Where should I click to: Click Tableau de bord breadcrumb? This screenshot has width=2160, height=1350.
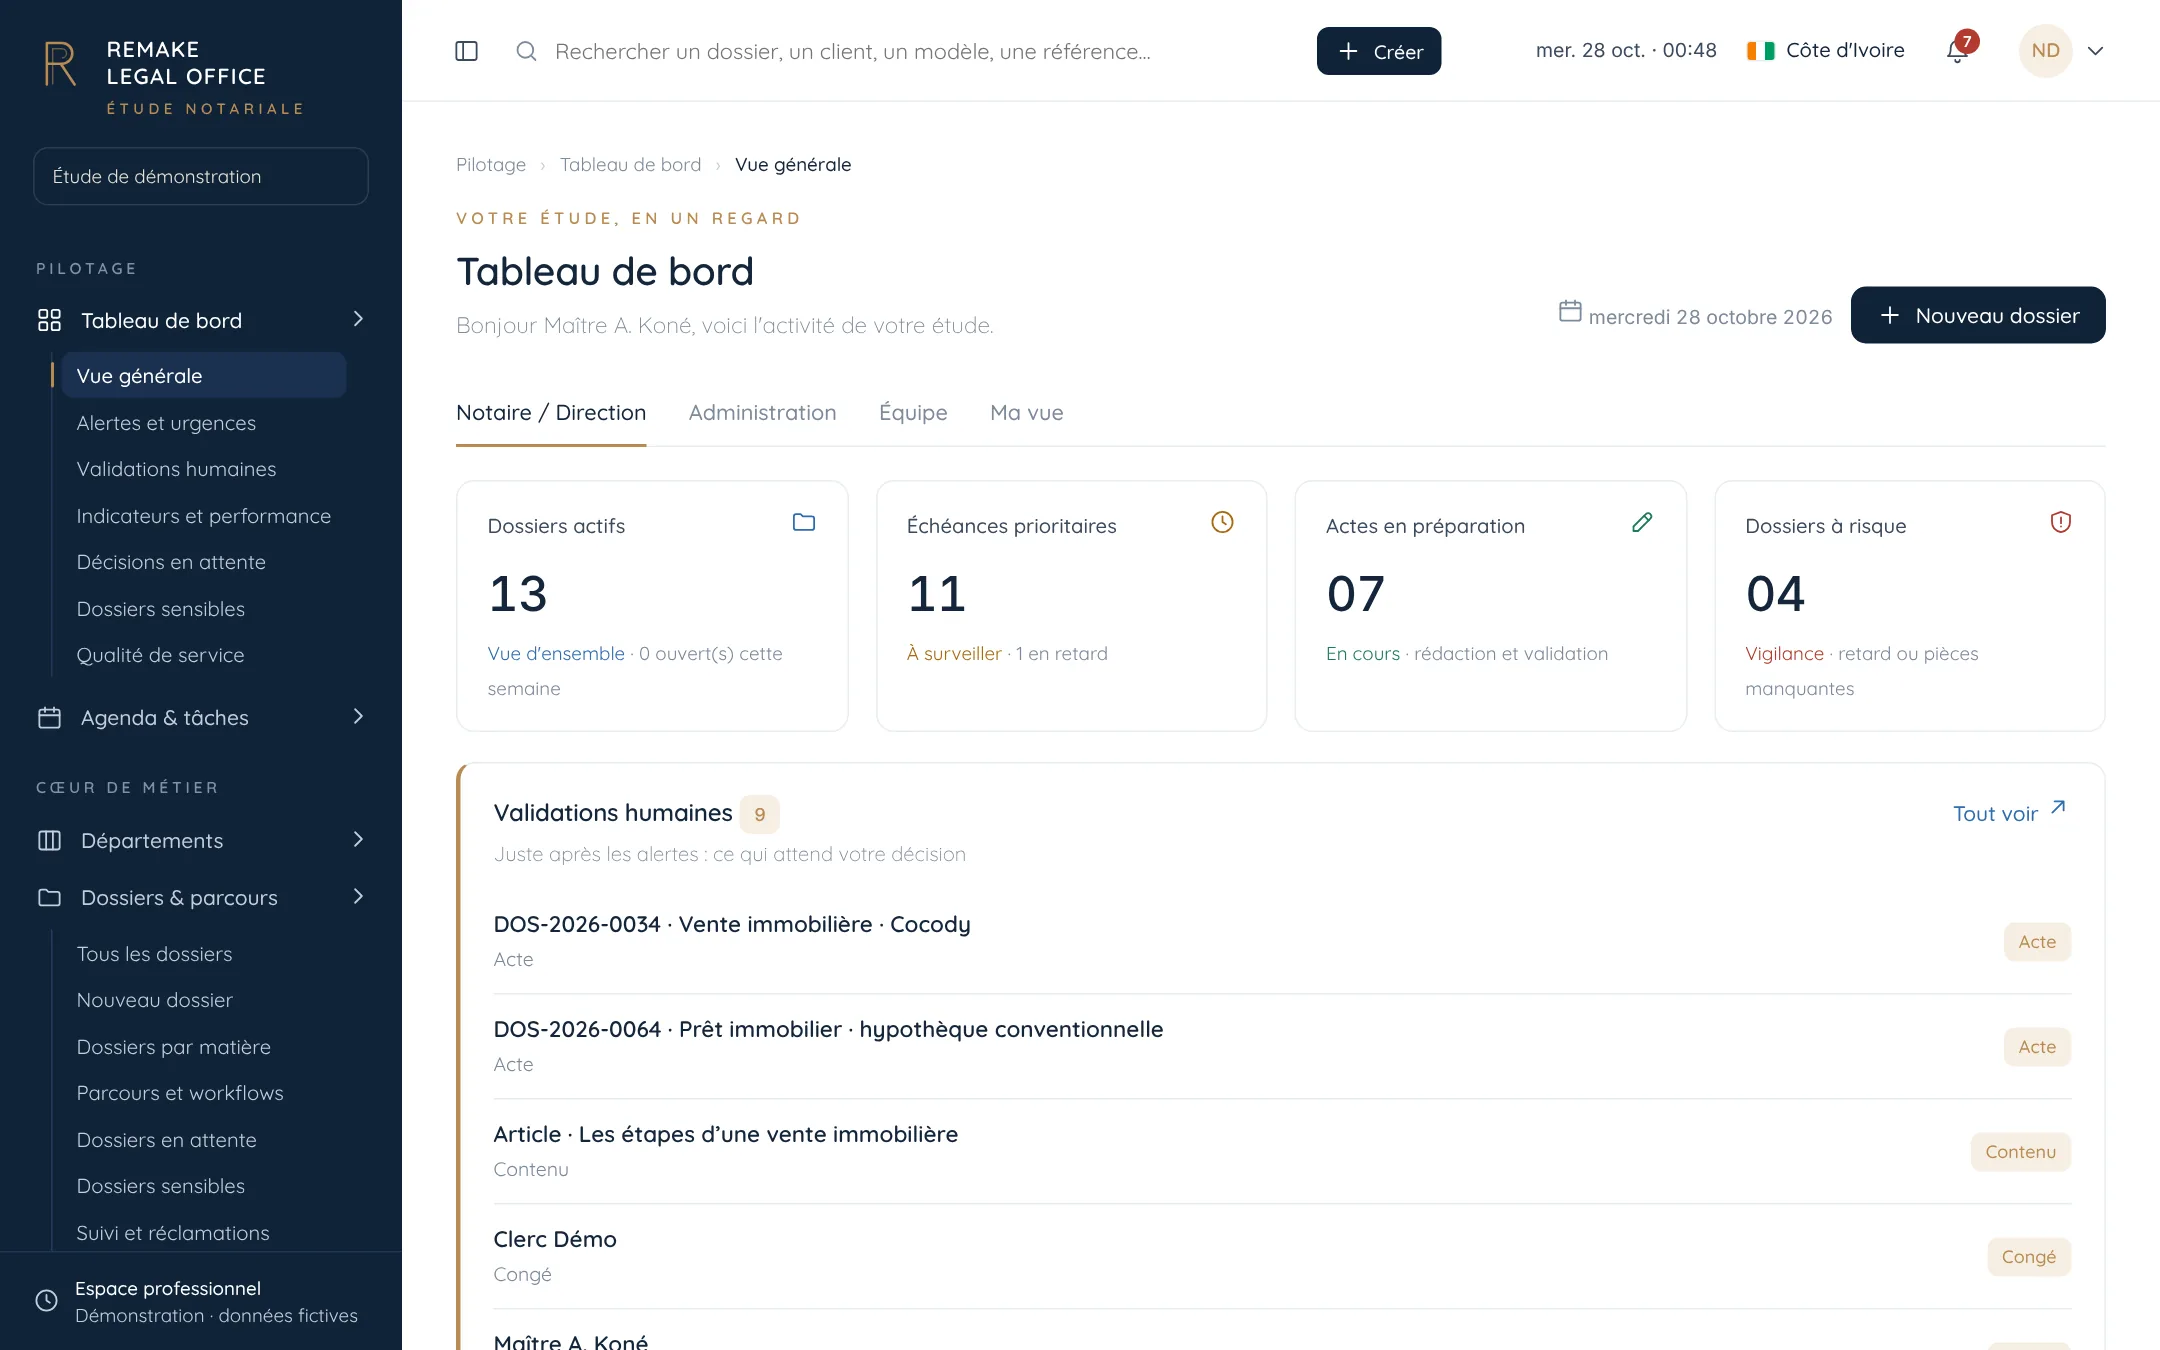tap(630, 165)
